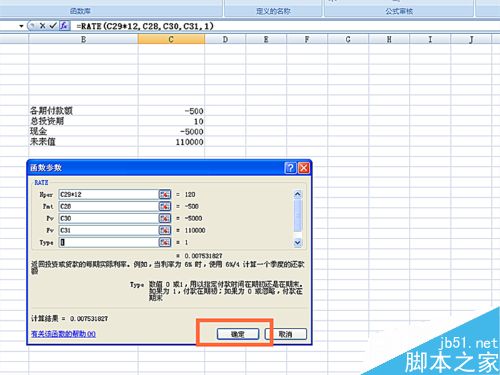Image resolution: width=500 pixels, height=375 pixels.
Task: Click the arguments list scrollbar thumb
Action: [298, 215]
